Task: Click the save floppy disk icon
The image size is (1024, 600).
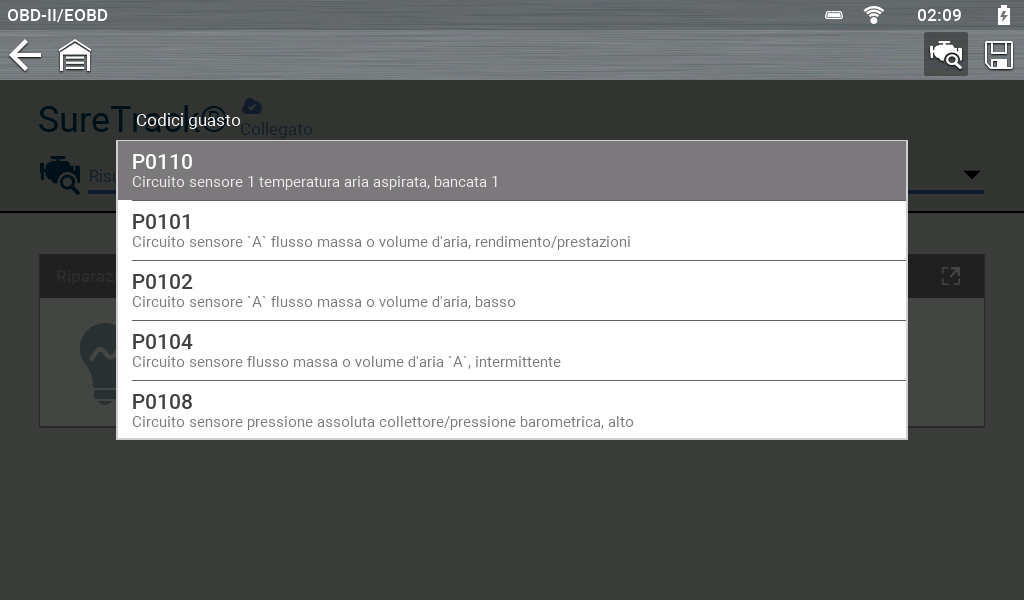Action: pos(999,55)
